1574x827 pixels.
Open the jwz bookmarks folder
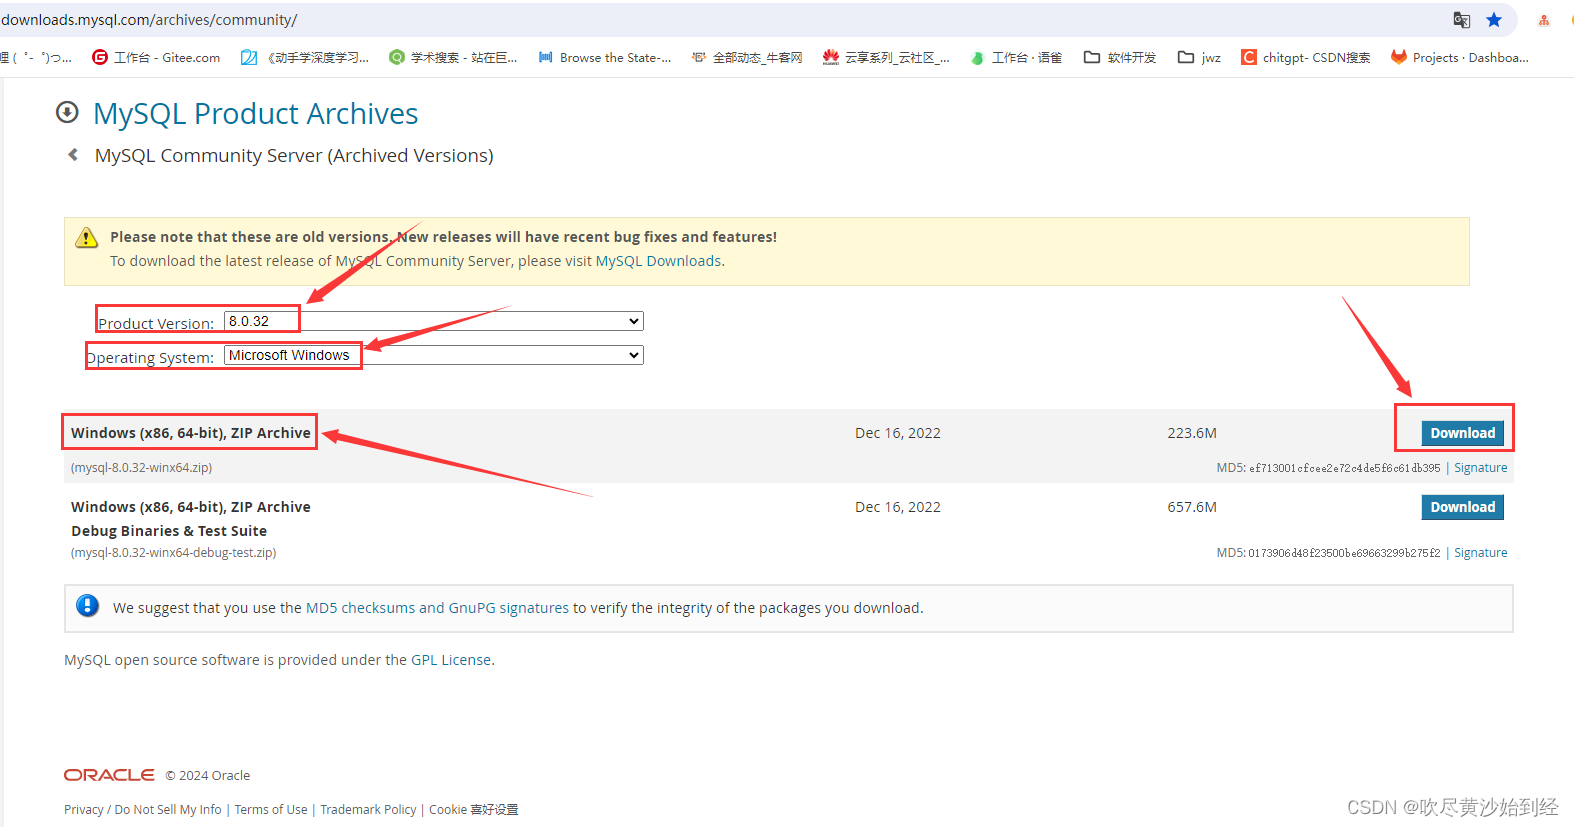click(1199, 57)
